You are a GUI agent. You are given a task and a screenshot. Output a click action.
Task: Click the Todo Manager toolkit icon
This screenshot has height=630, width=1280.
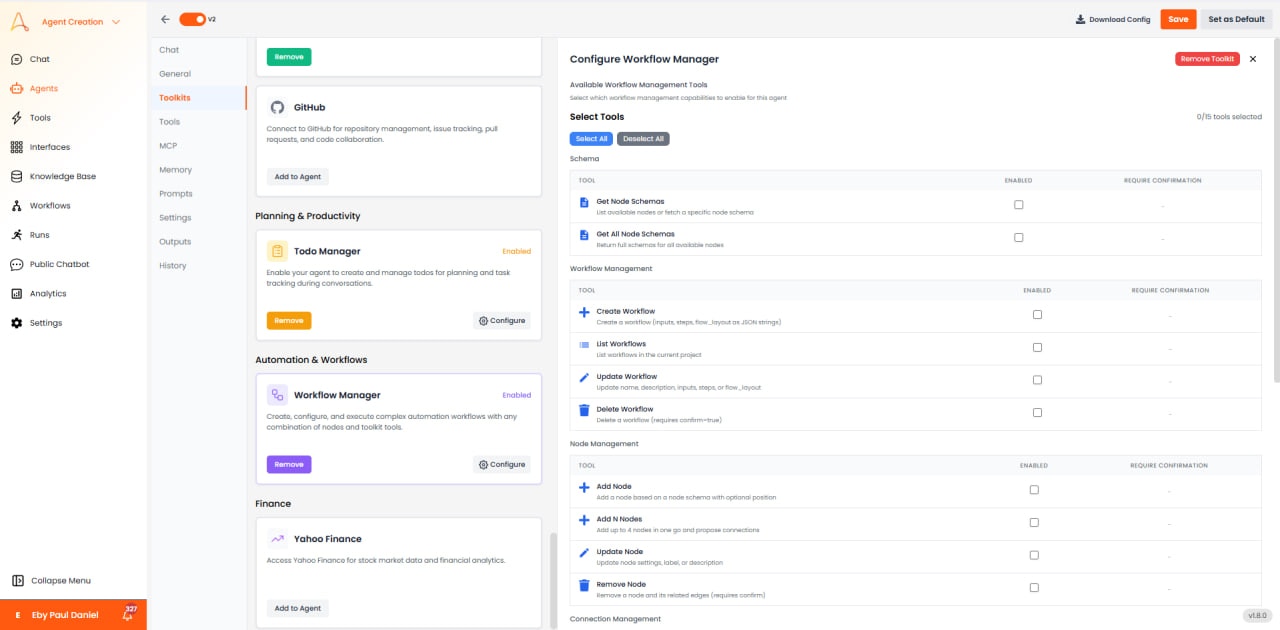pos(277,250)
